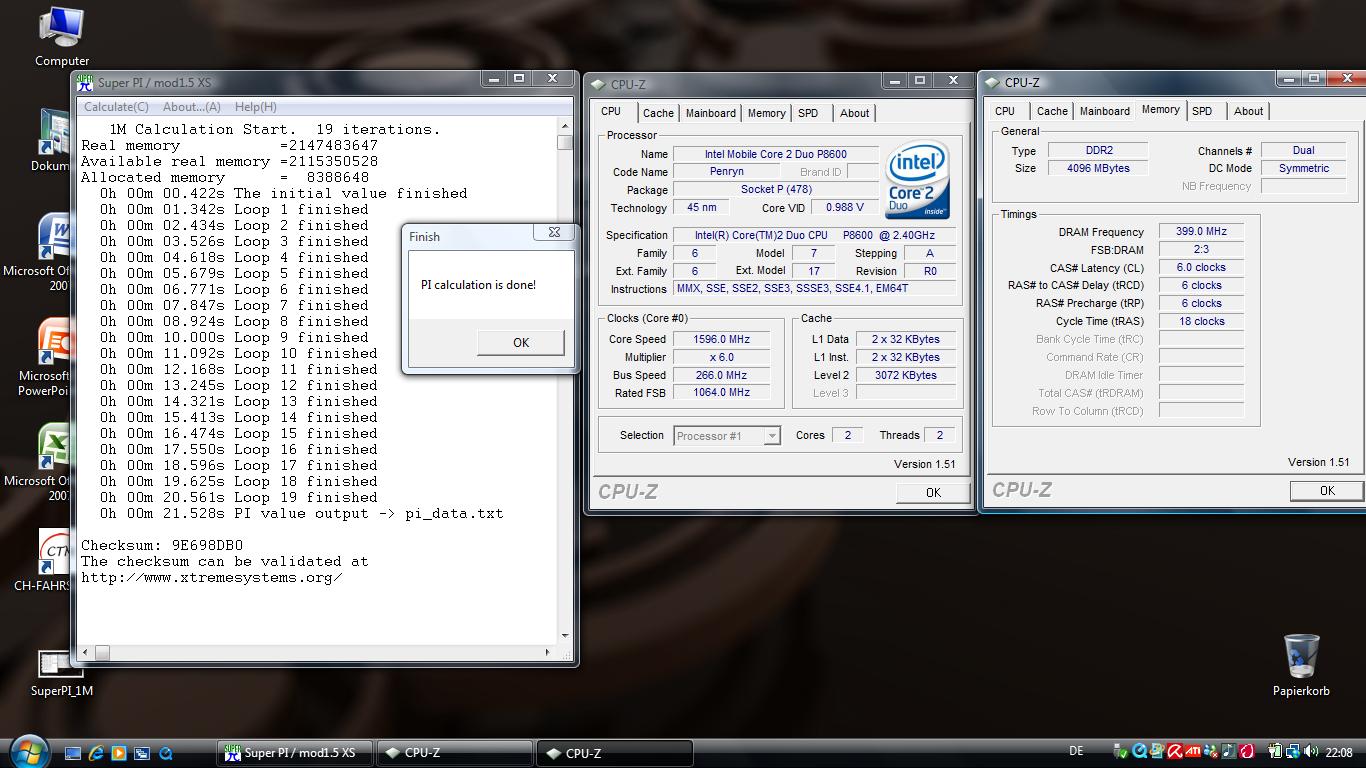This screenshot has height=768, width=1366.
Task: Click the DE language indicator
Action: pyautogui.click(x=1076, y=751)
